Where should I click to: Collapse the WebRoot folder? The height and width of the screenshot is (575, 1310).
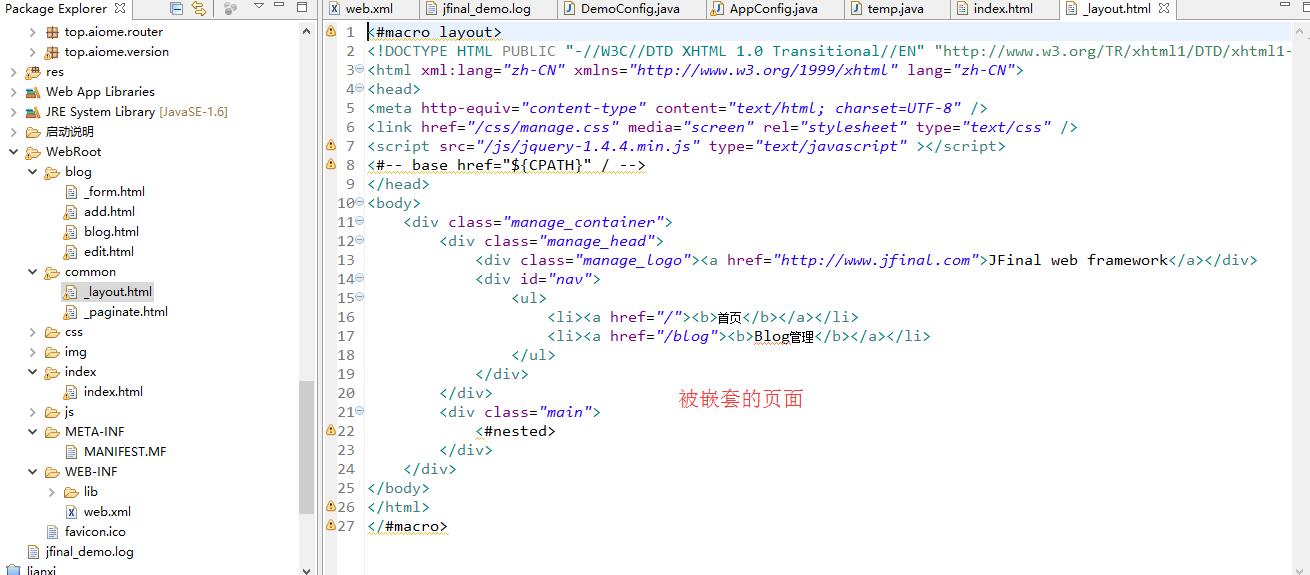point(13,152)
